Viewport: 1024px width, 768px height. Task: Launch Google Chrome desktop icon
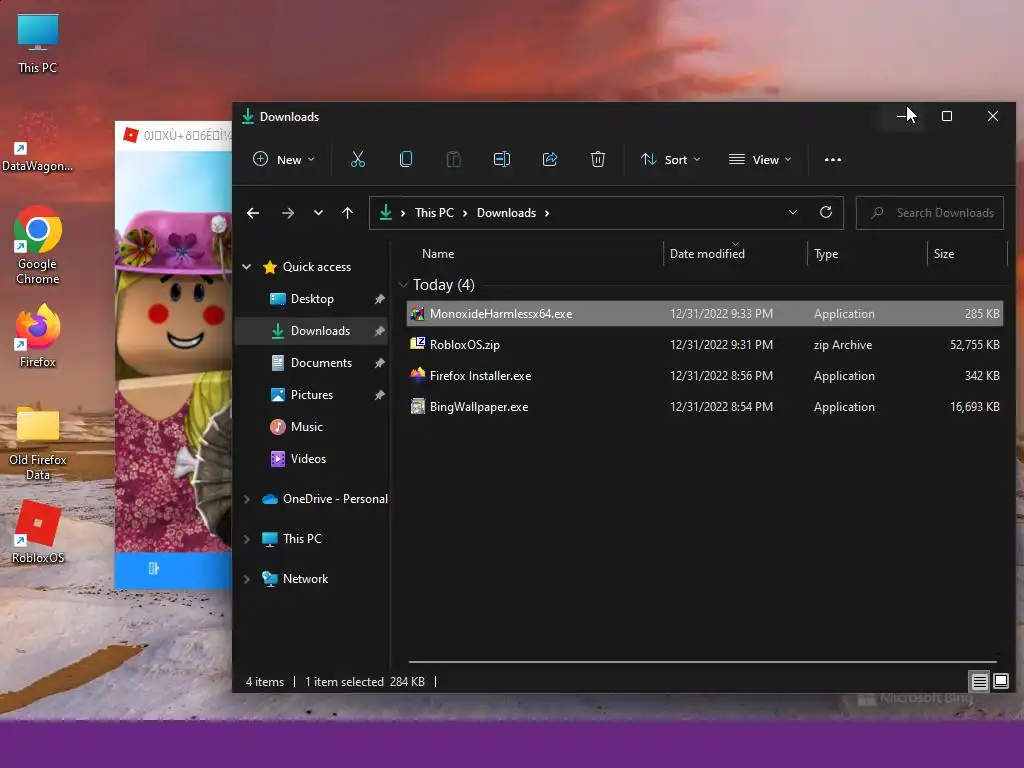38,246
